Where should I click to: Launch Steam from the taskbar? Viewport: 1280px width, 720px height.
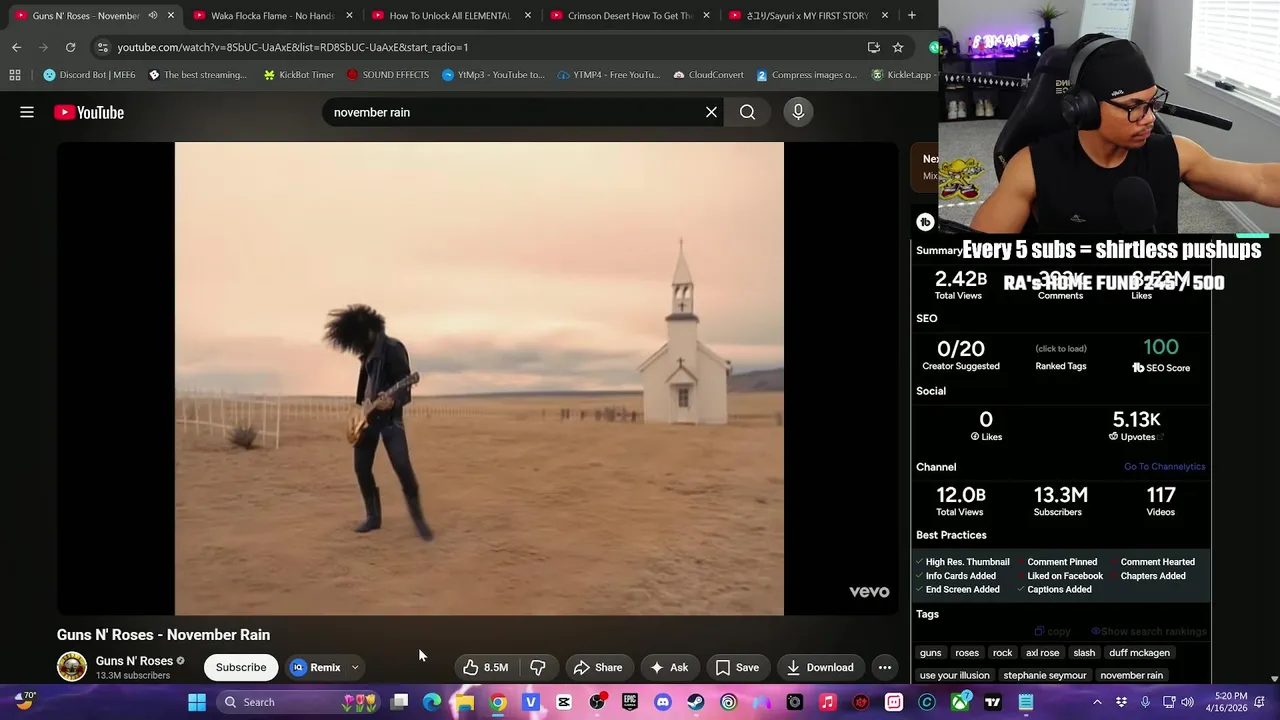click(x=695, y=702)
